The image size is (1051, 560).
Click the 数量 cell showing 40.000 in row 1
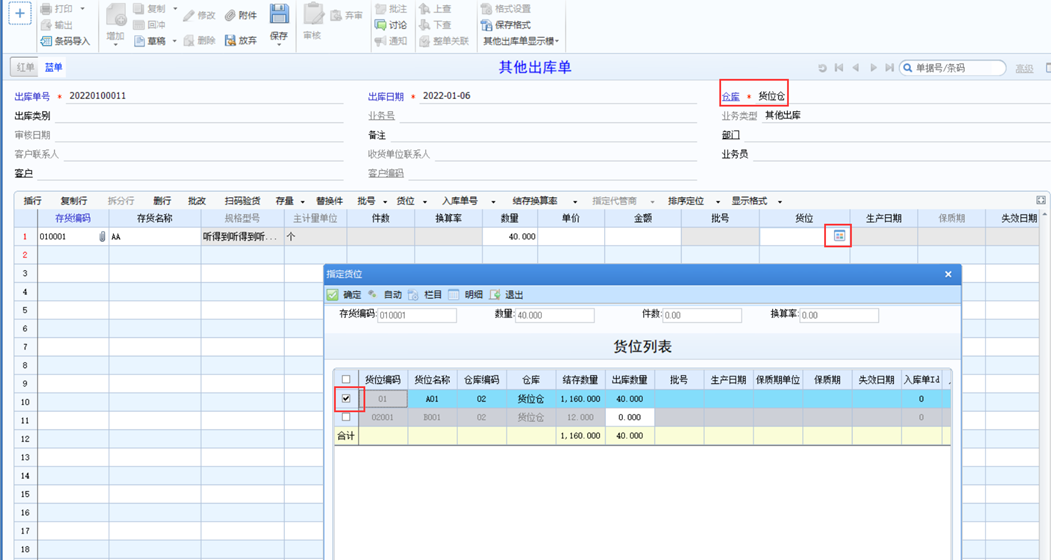pos(509,237)
